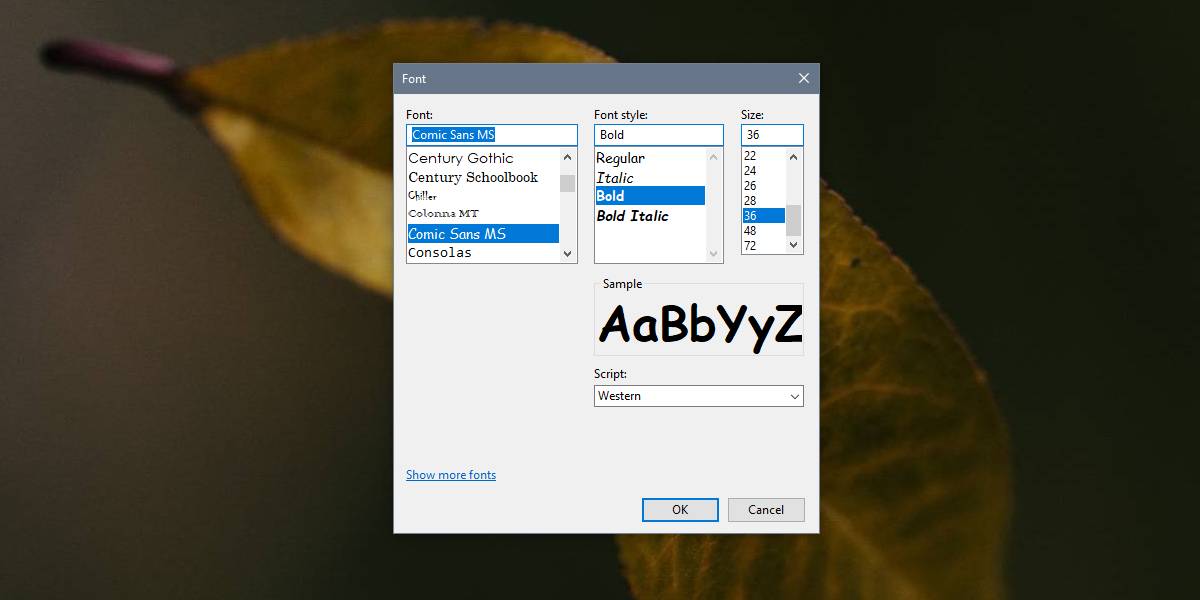Select Century Gothic font
The height and width of the screenshot is (600, 1200).
(x=461, y=158)
